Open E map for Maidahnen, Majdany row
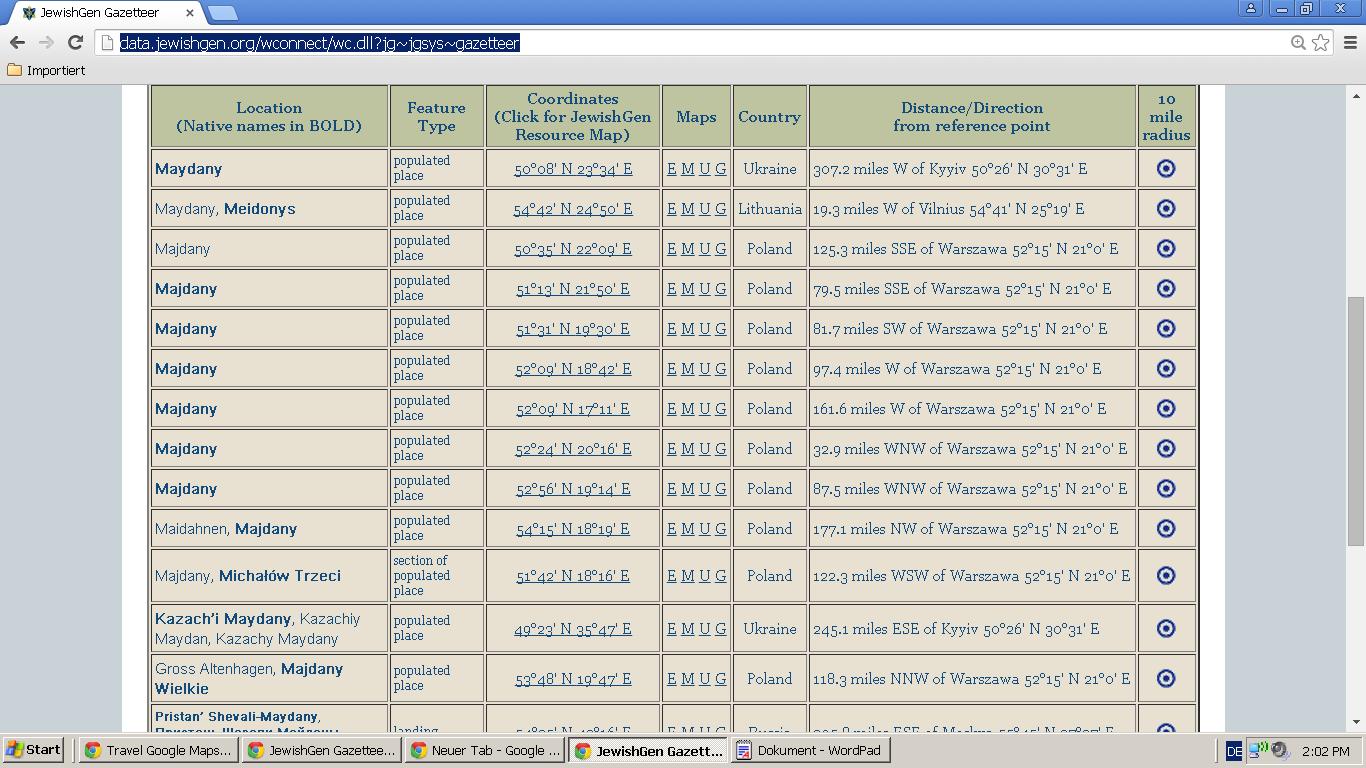The height and width of the screenshot is (768, 1366). pyautogui.click(x=671, y=529)
